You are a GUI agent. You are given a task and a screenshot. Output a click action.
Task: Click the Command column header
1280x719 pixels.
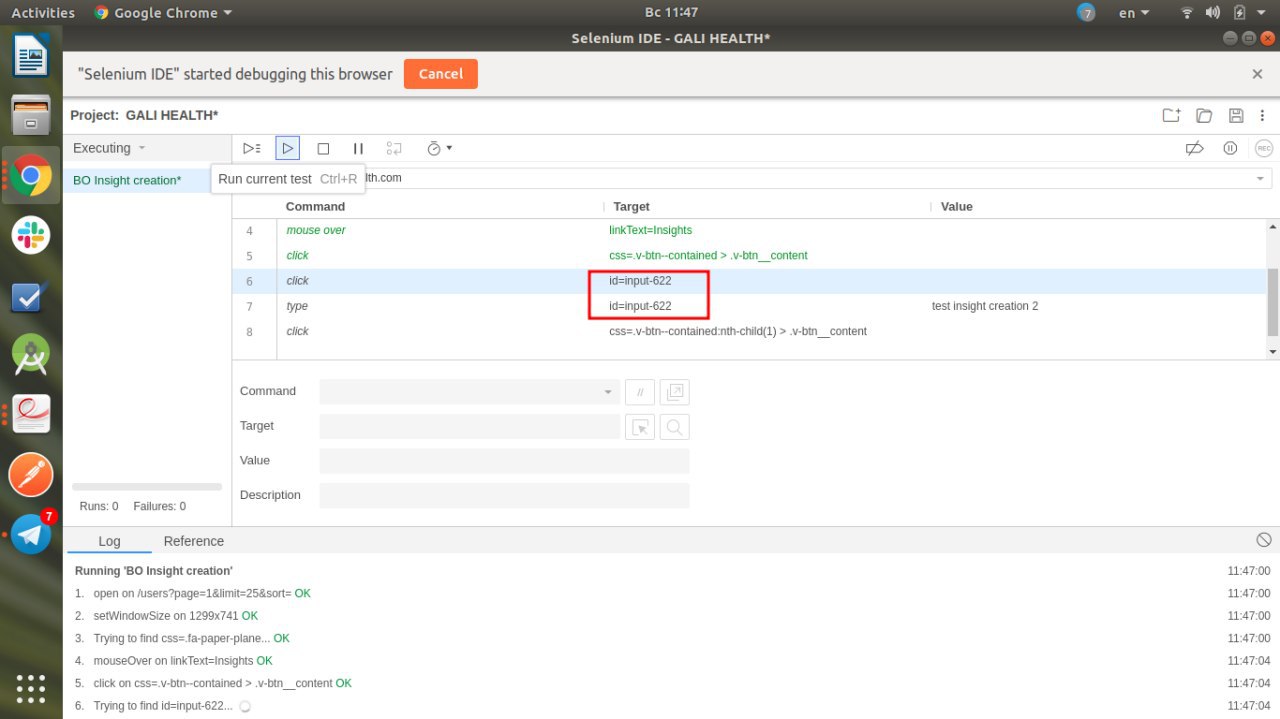point(315,206)
